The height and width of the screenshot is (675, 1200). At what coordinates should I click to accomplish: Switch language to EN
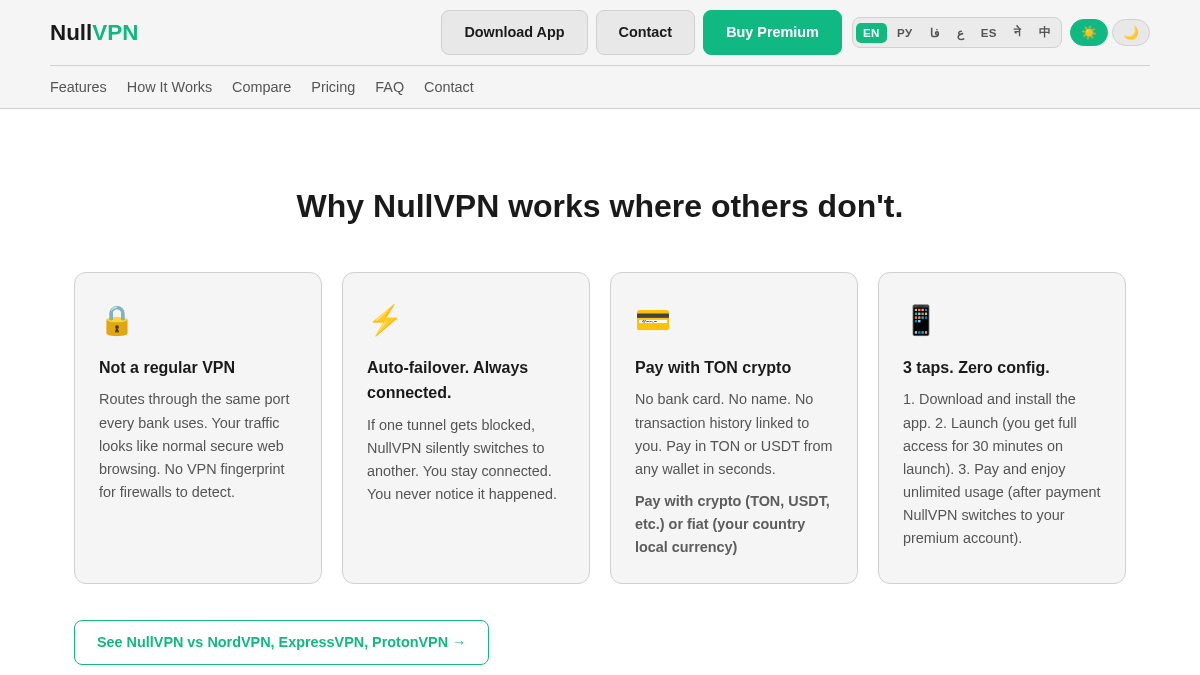click(x=871, y=33)
